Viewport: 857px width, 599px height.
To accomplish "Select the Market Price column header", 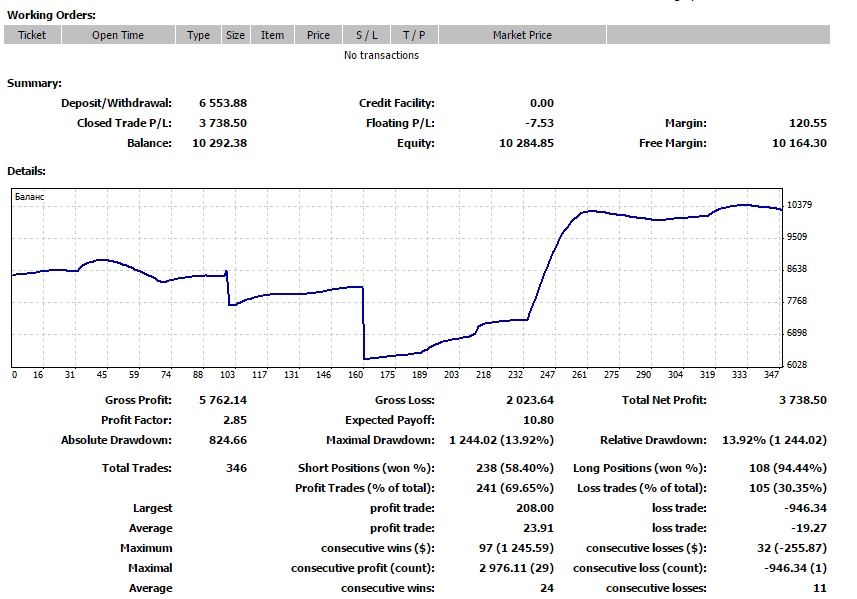I will click(522, 35).
